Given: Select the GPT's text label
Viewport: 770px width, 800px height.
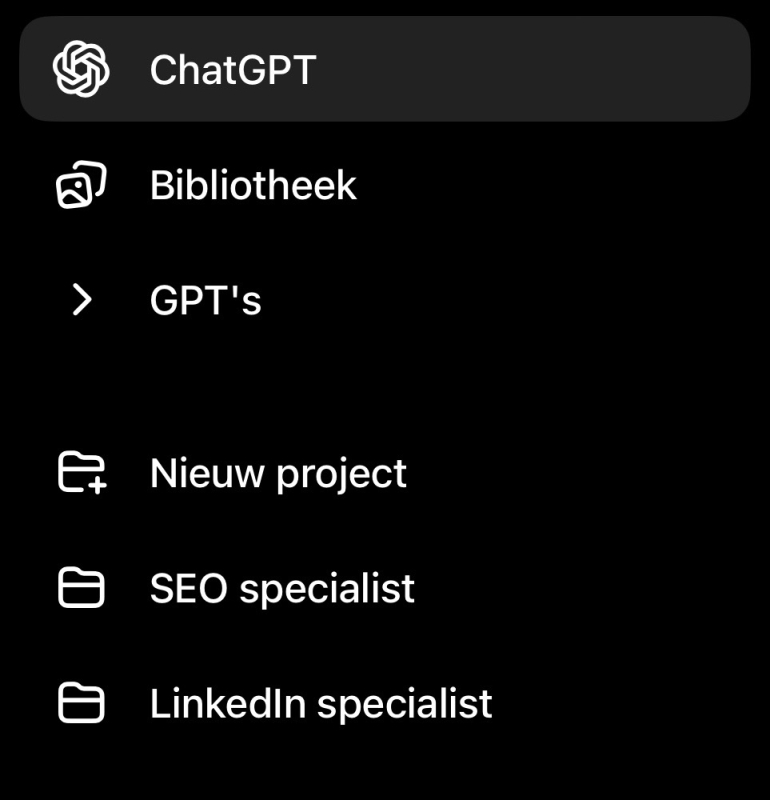Looking at the screenshot, I should coord(205,300).
